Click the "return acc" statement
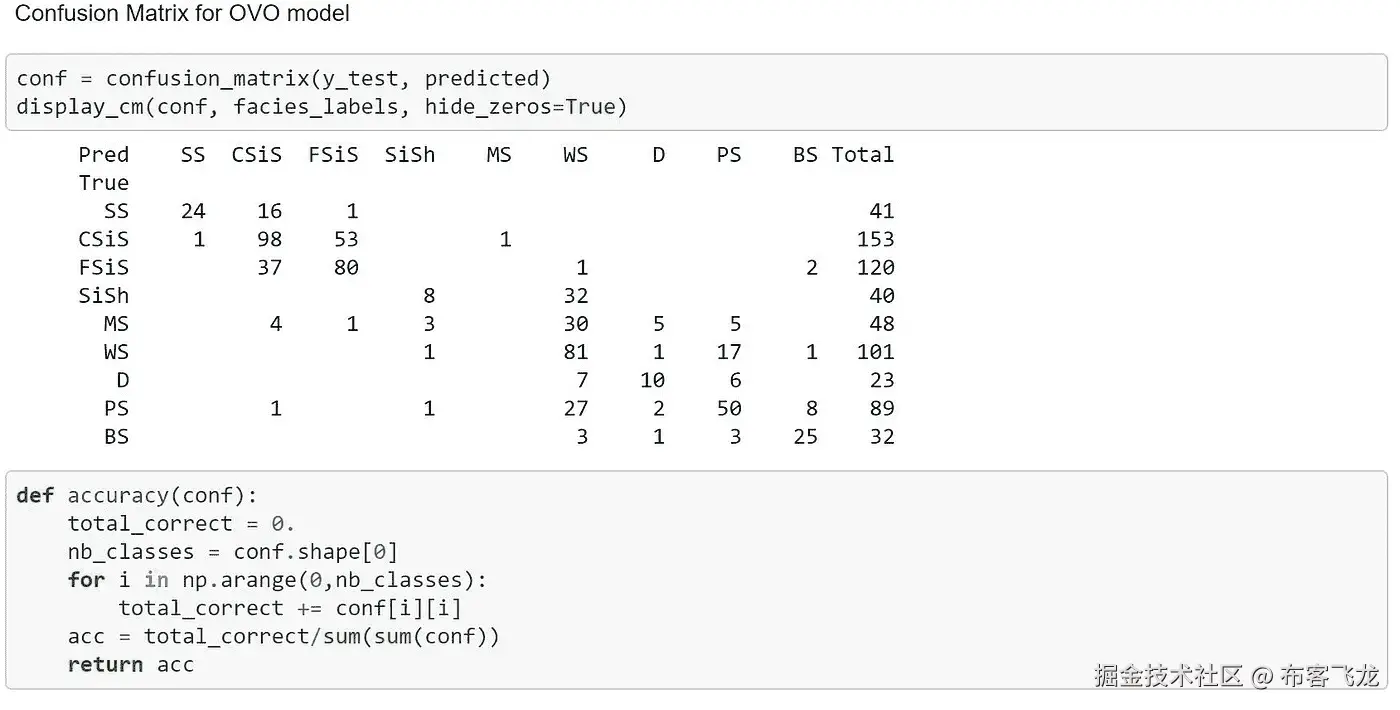 tap(130, 665)
